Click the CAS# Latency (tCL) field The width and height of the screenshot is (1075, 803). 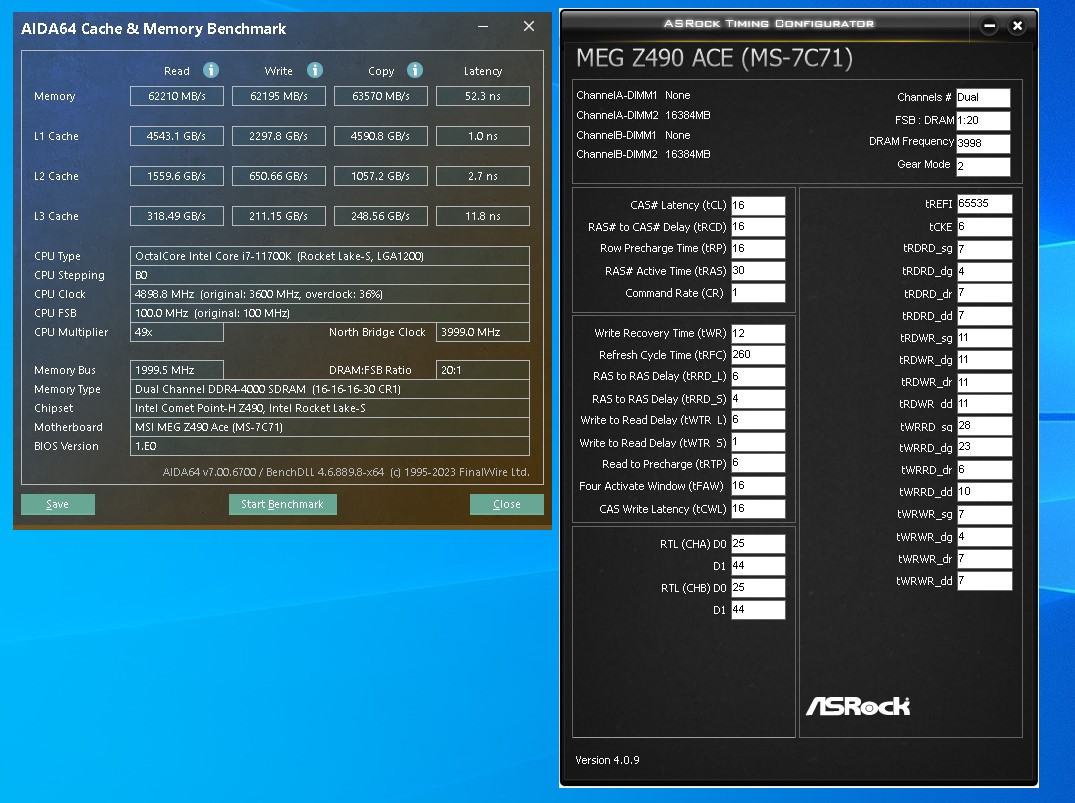758,205
